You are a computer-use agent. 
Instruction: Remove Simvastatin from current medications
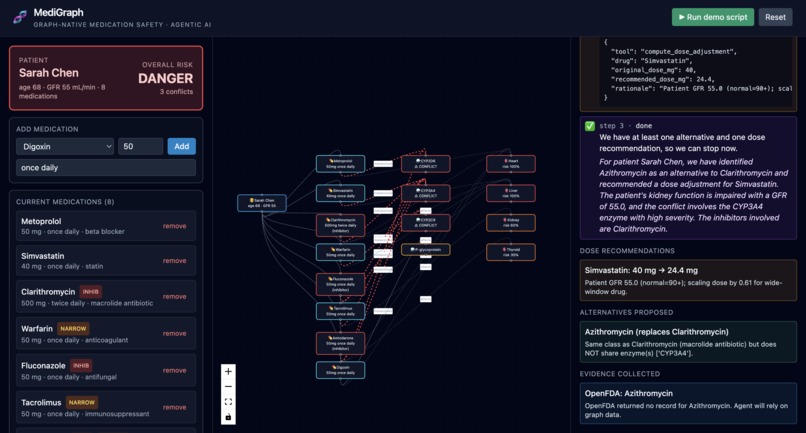pos(175,261)
